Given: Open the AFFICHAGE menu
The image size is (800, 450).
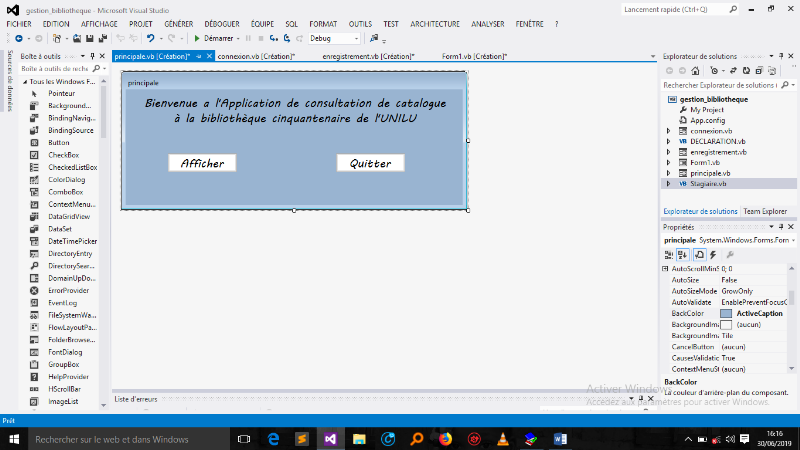Looking at the screenshot, I should [99, 24].
